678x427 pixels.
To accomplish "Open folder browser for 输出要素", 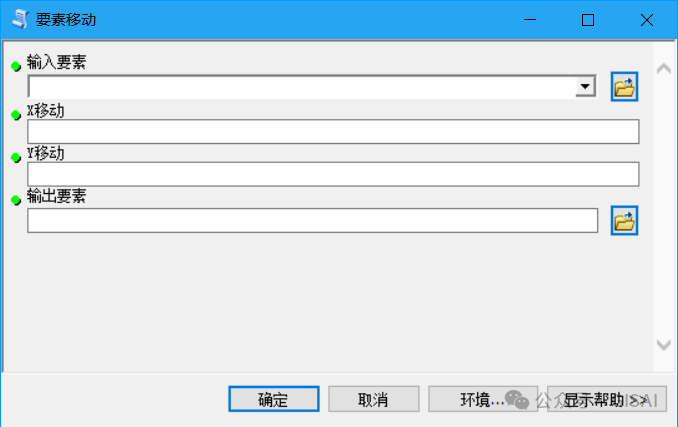I will (624, 221).
